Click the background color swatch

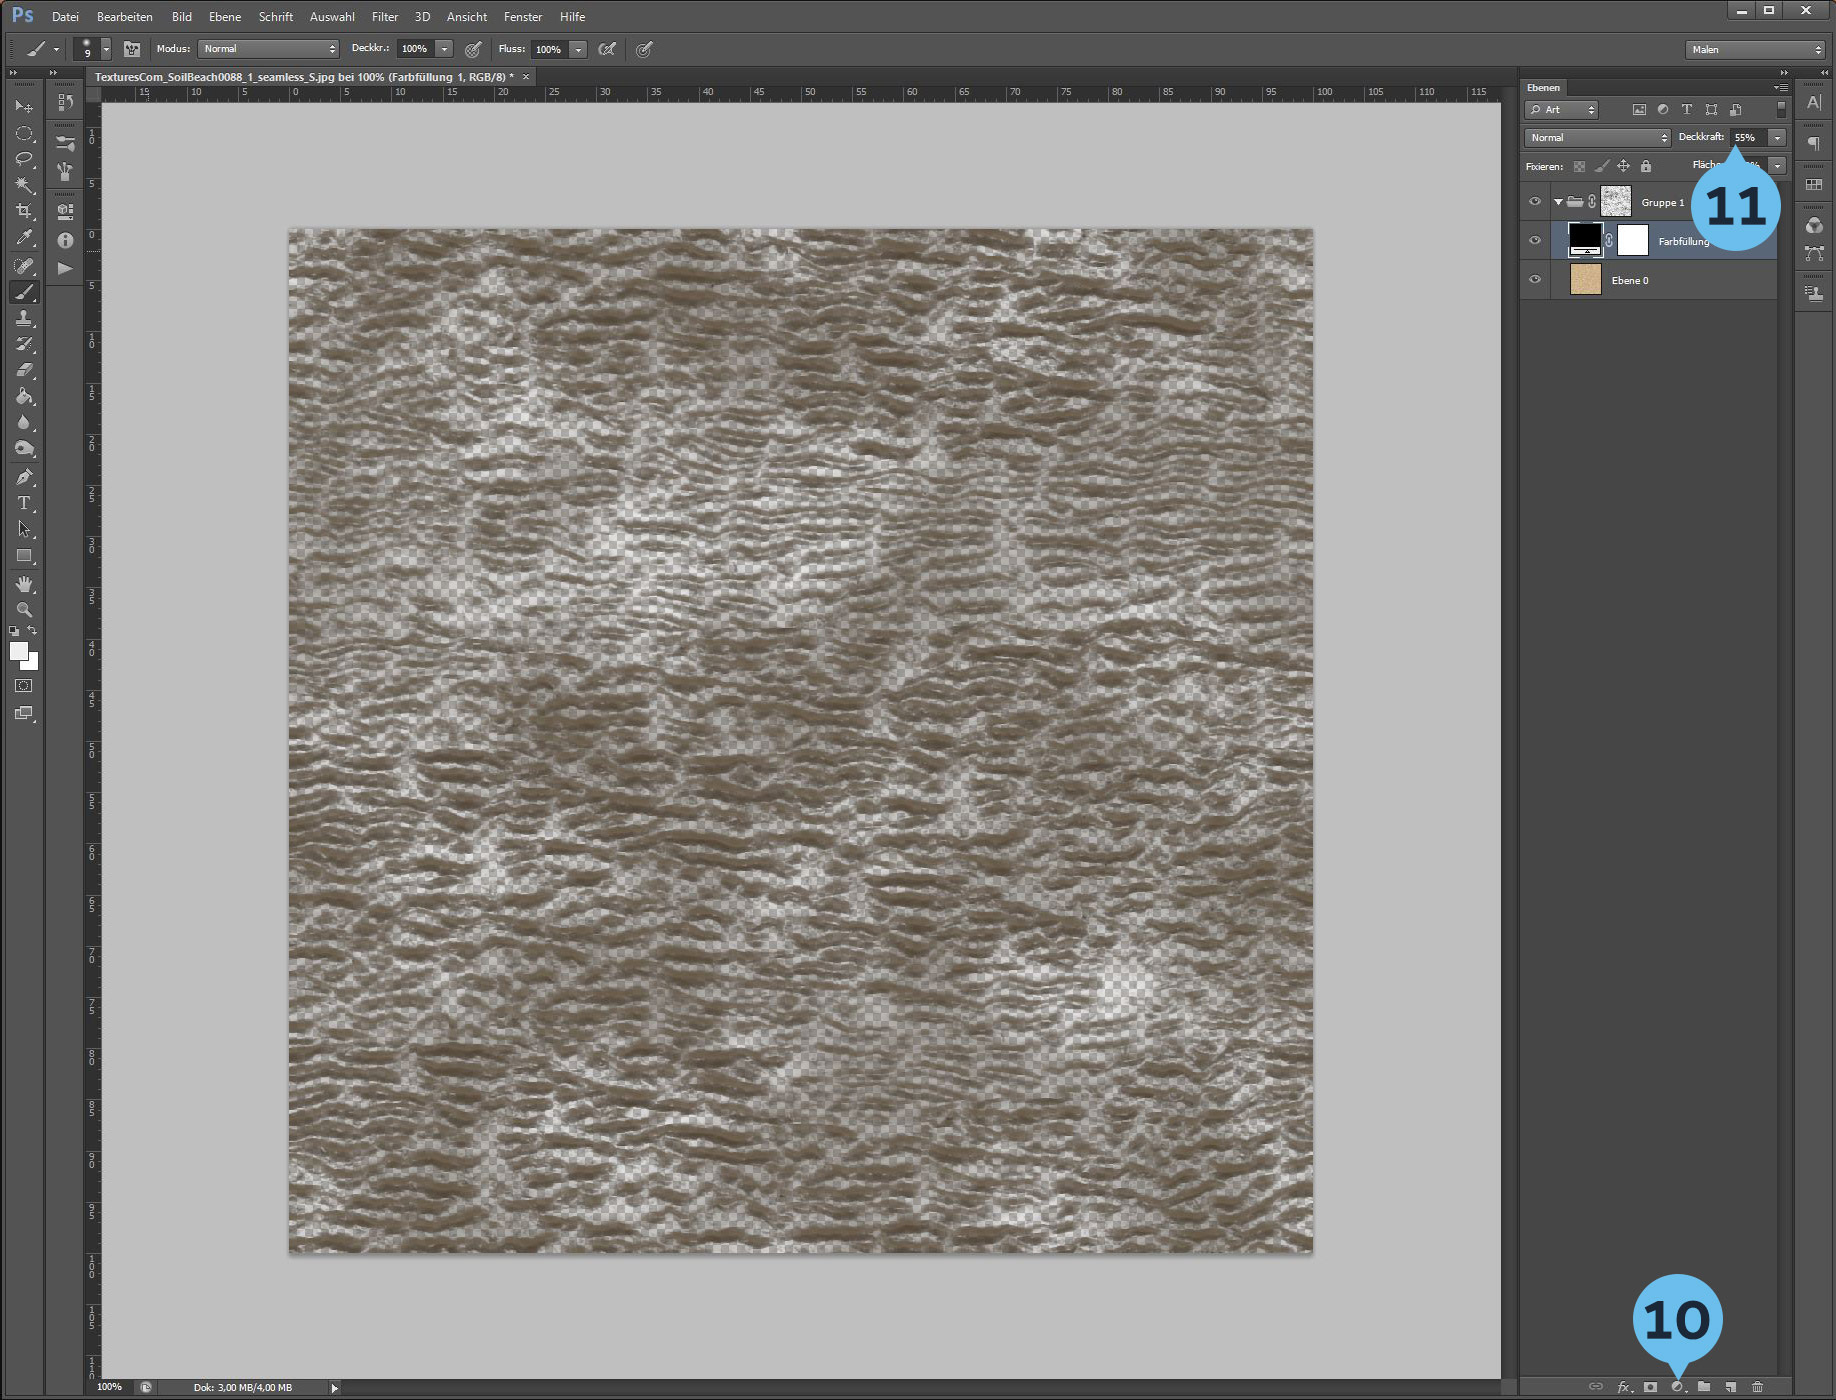coord(32,663)
